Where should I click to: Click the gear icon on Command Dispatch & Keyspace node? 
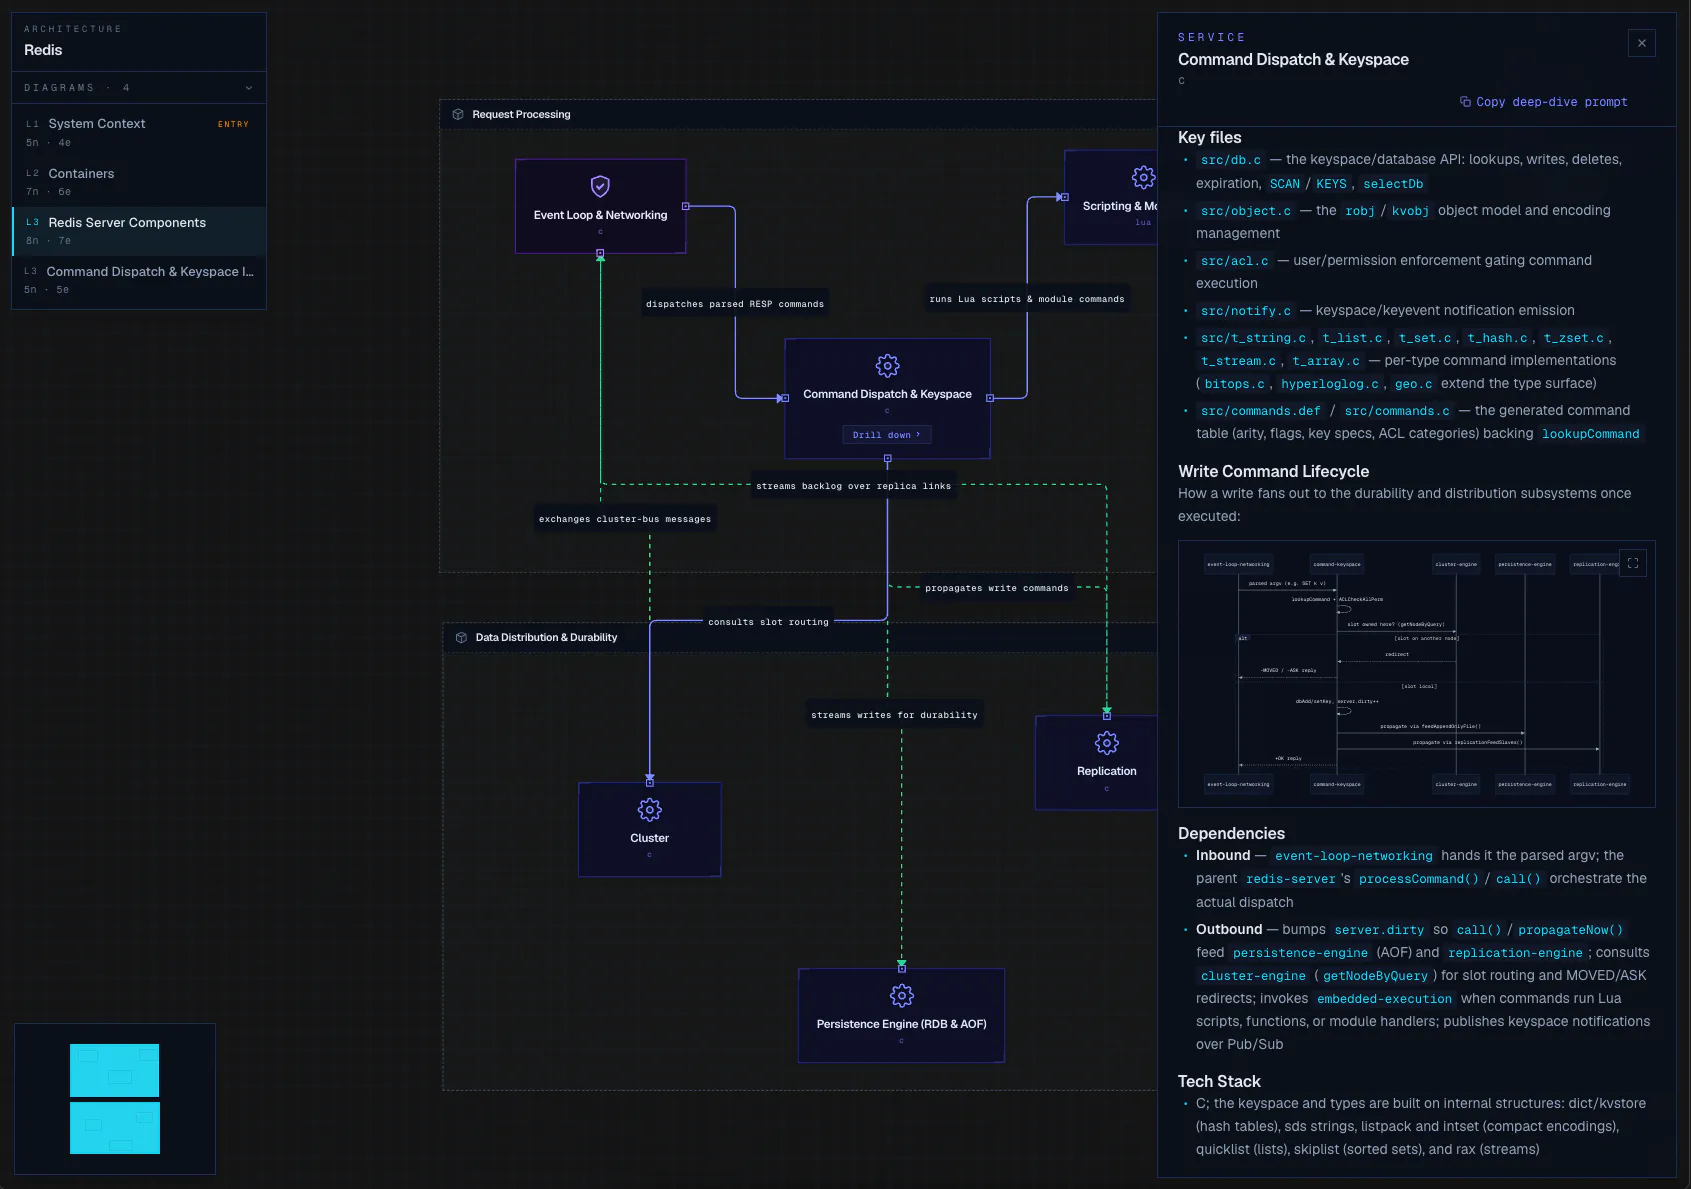coord(887,366)
